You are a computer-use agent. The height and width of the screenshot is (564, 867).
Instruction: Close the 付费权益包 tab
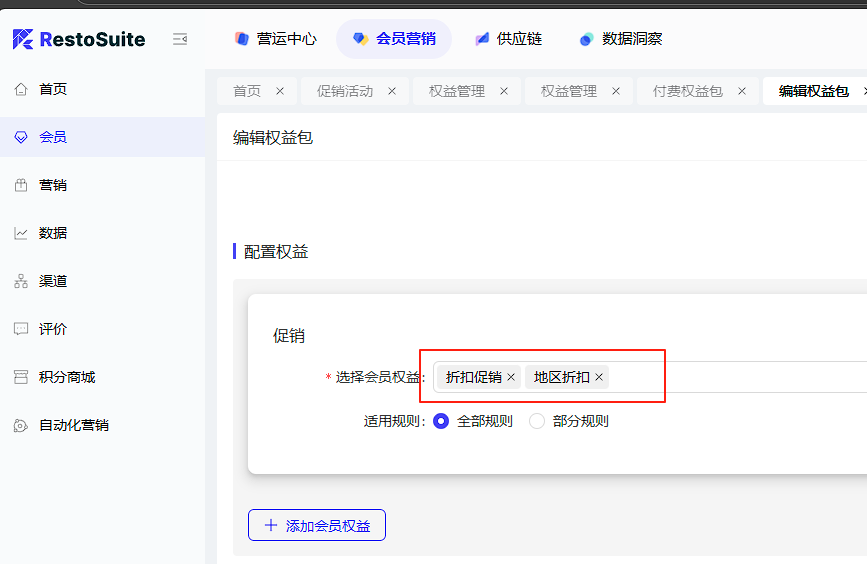[742, 91]
